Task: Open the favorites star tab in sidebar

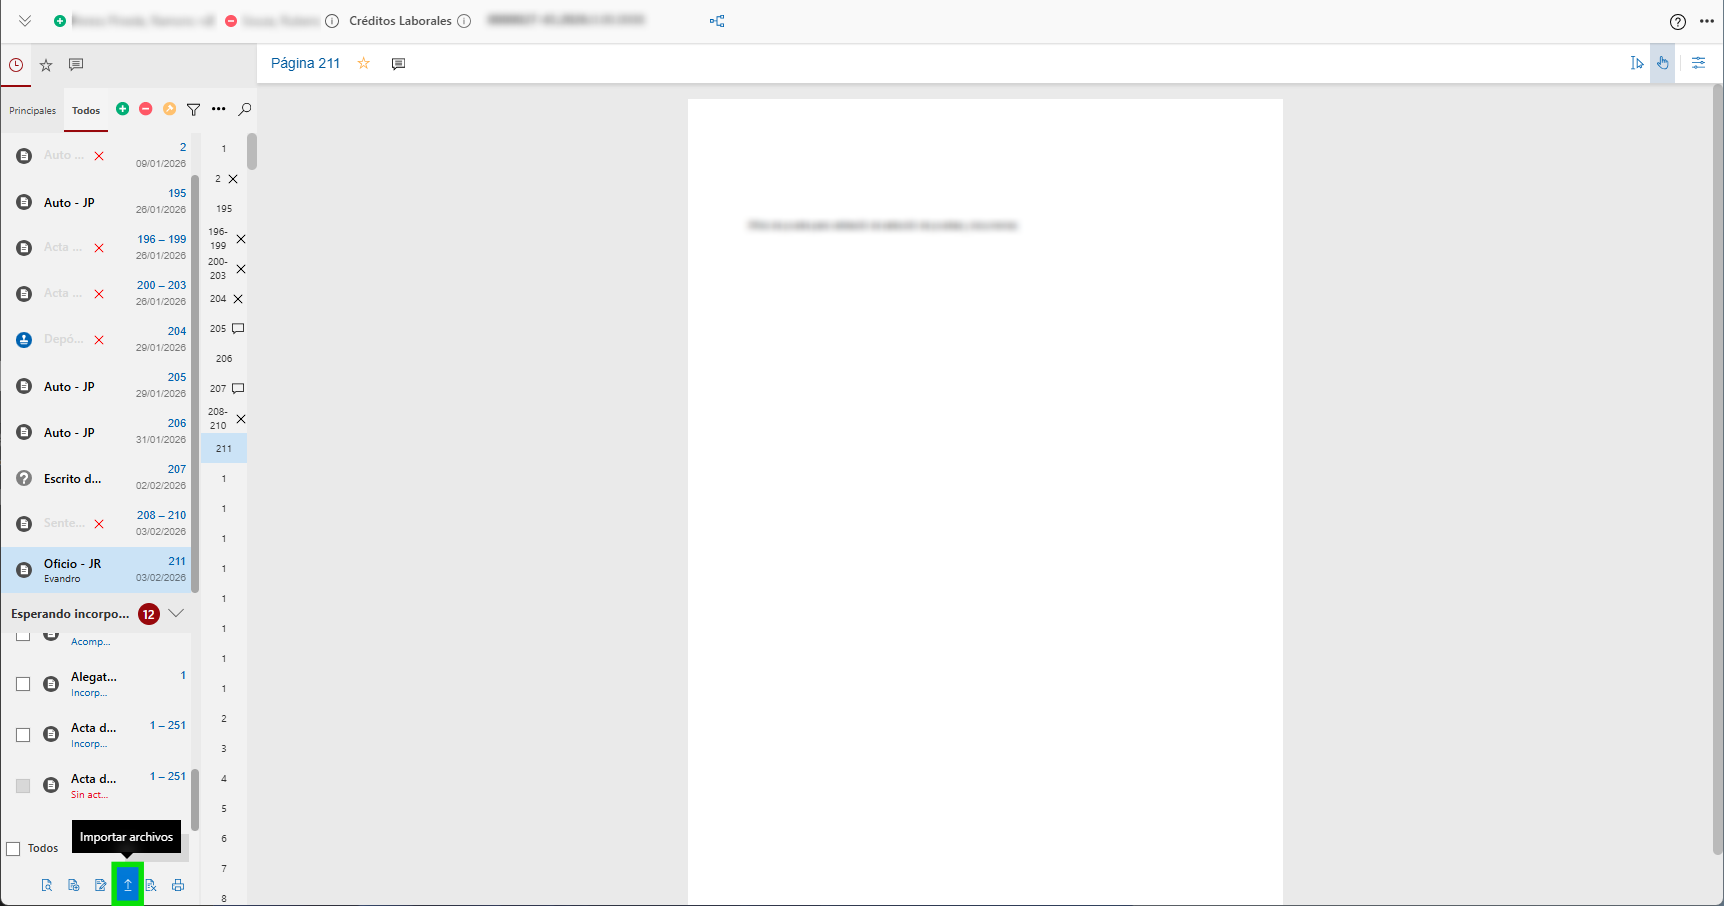Action: tap(46, 65)
